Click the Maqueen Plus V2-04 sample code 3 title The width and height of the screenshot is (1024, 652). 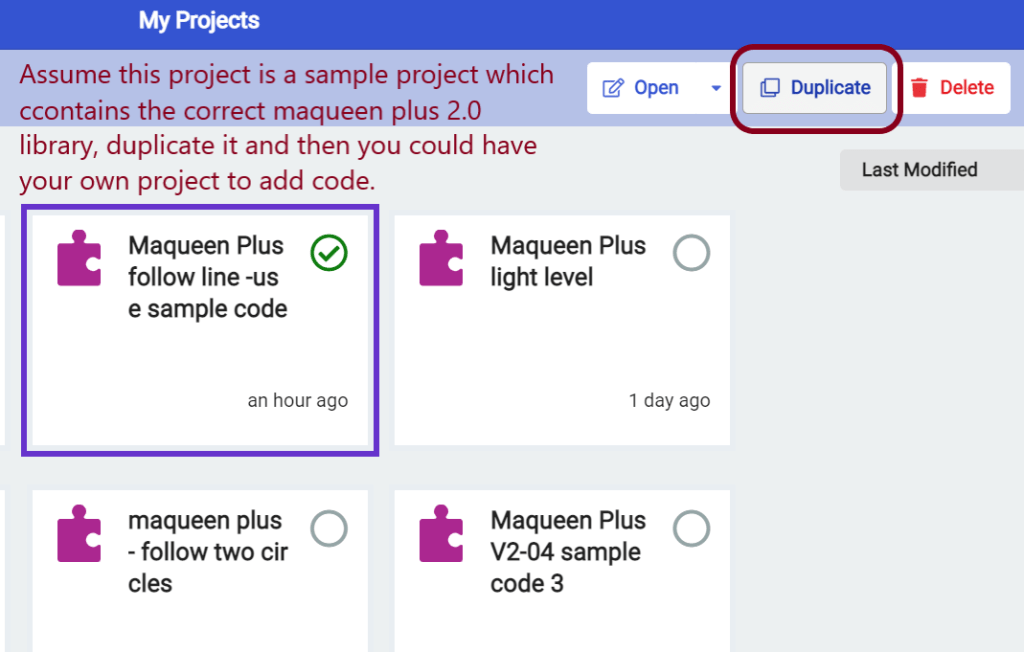coord(568,552)
